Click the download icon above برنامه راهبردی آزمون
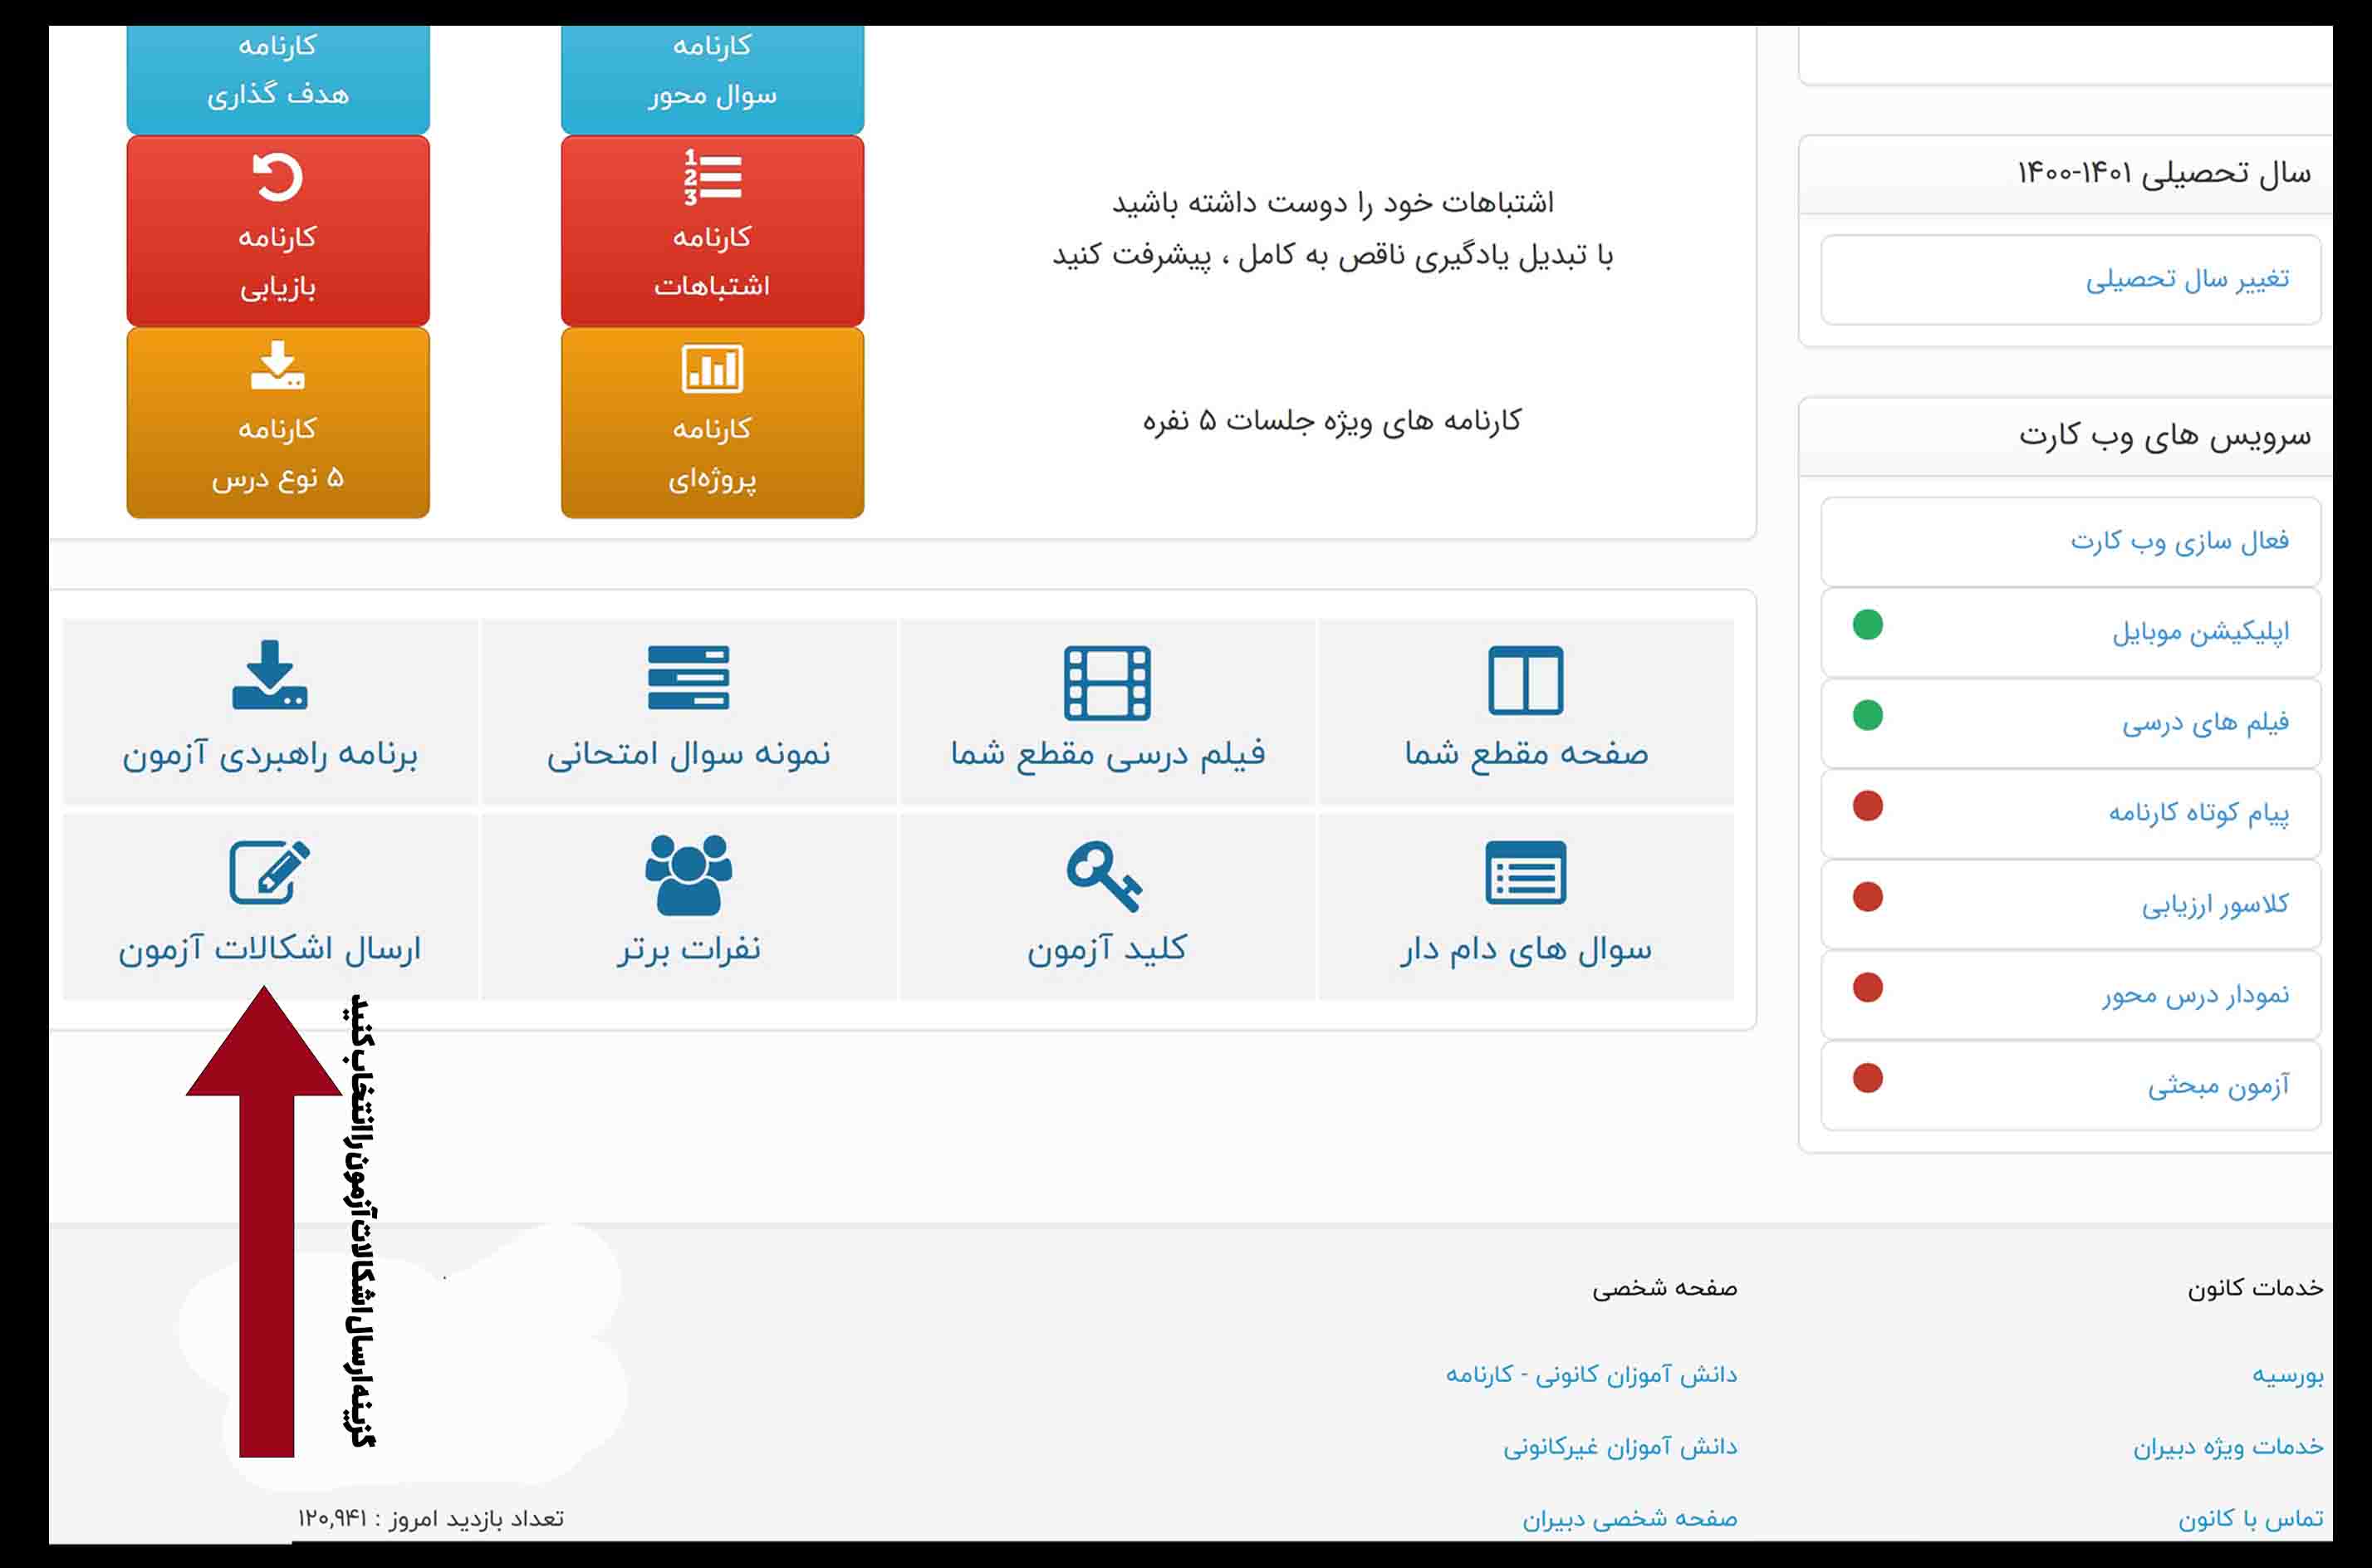 pyautogui.click(x=269, y=675)
